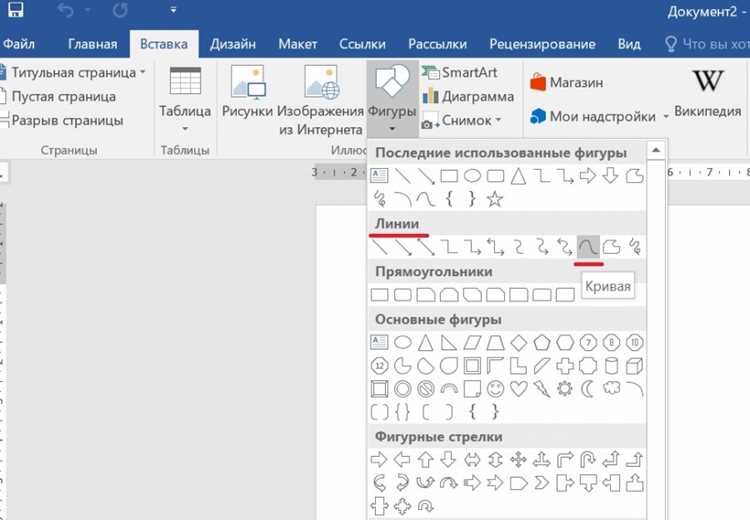The width and height of the screenshot is (750, 520).
Task: Switch to the Вид tab
Action: pos(629,44)
